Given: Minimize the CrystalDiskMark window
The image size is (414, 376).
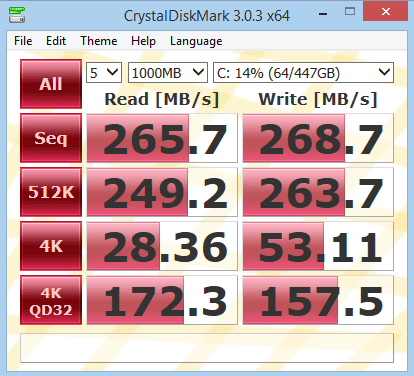Looking at the screenshot, I should (x=323, y=14).
